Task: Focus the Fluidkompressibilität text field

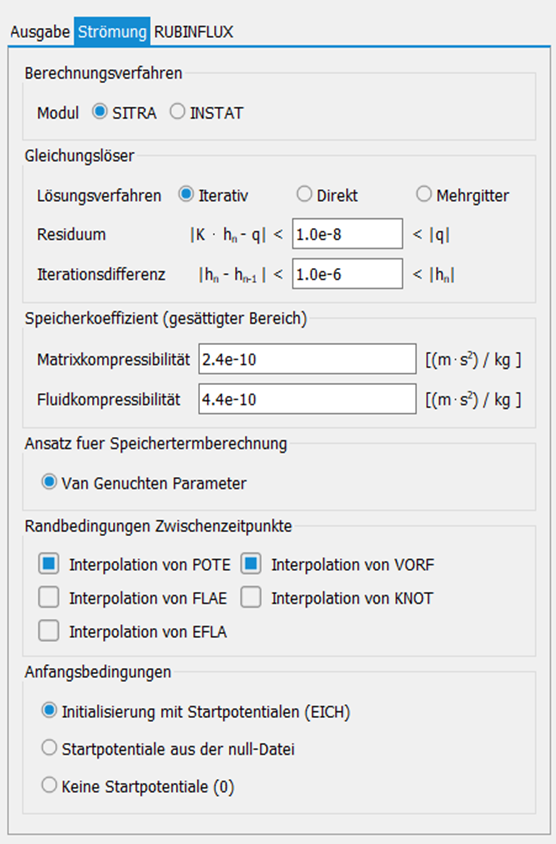Action: tap(307, 399)
